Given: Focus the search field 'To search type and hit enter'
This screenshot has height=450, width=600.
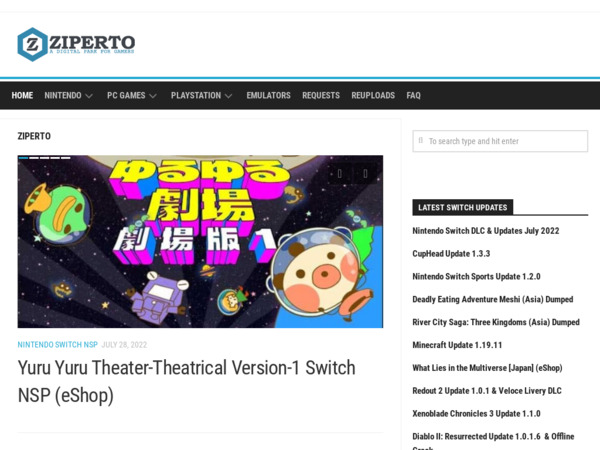Looking at the screenshot, I should 500,141.
